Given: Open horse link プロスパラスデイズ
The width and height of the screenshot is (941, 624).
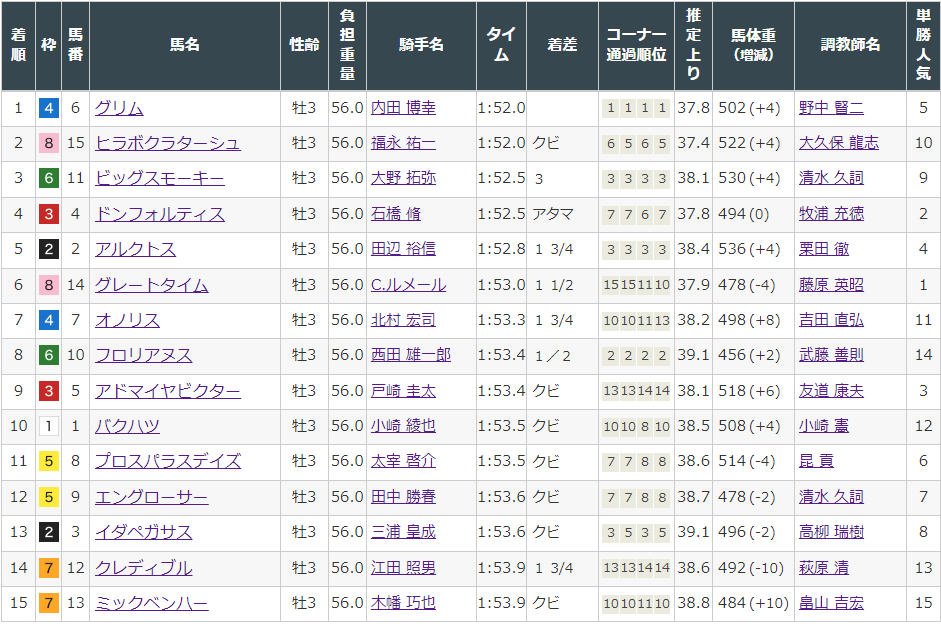Looking at the screenshot, I should coord(167,461).
